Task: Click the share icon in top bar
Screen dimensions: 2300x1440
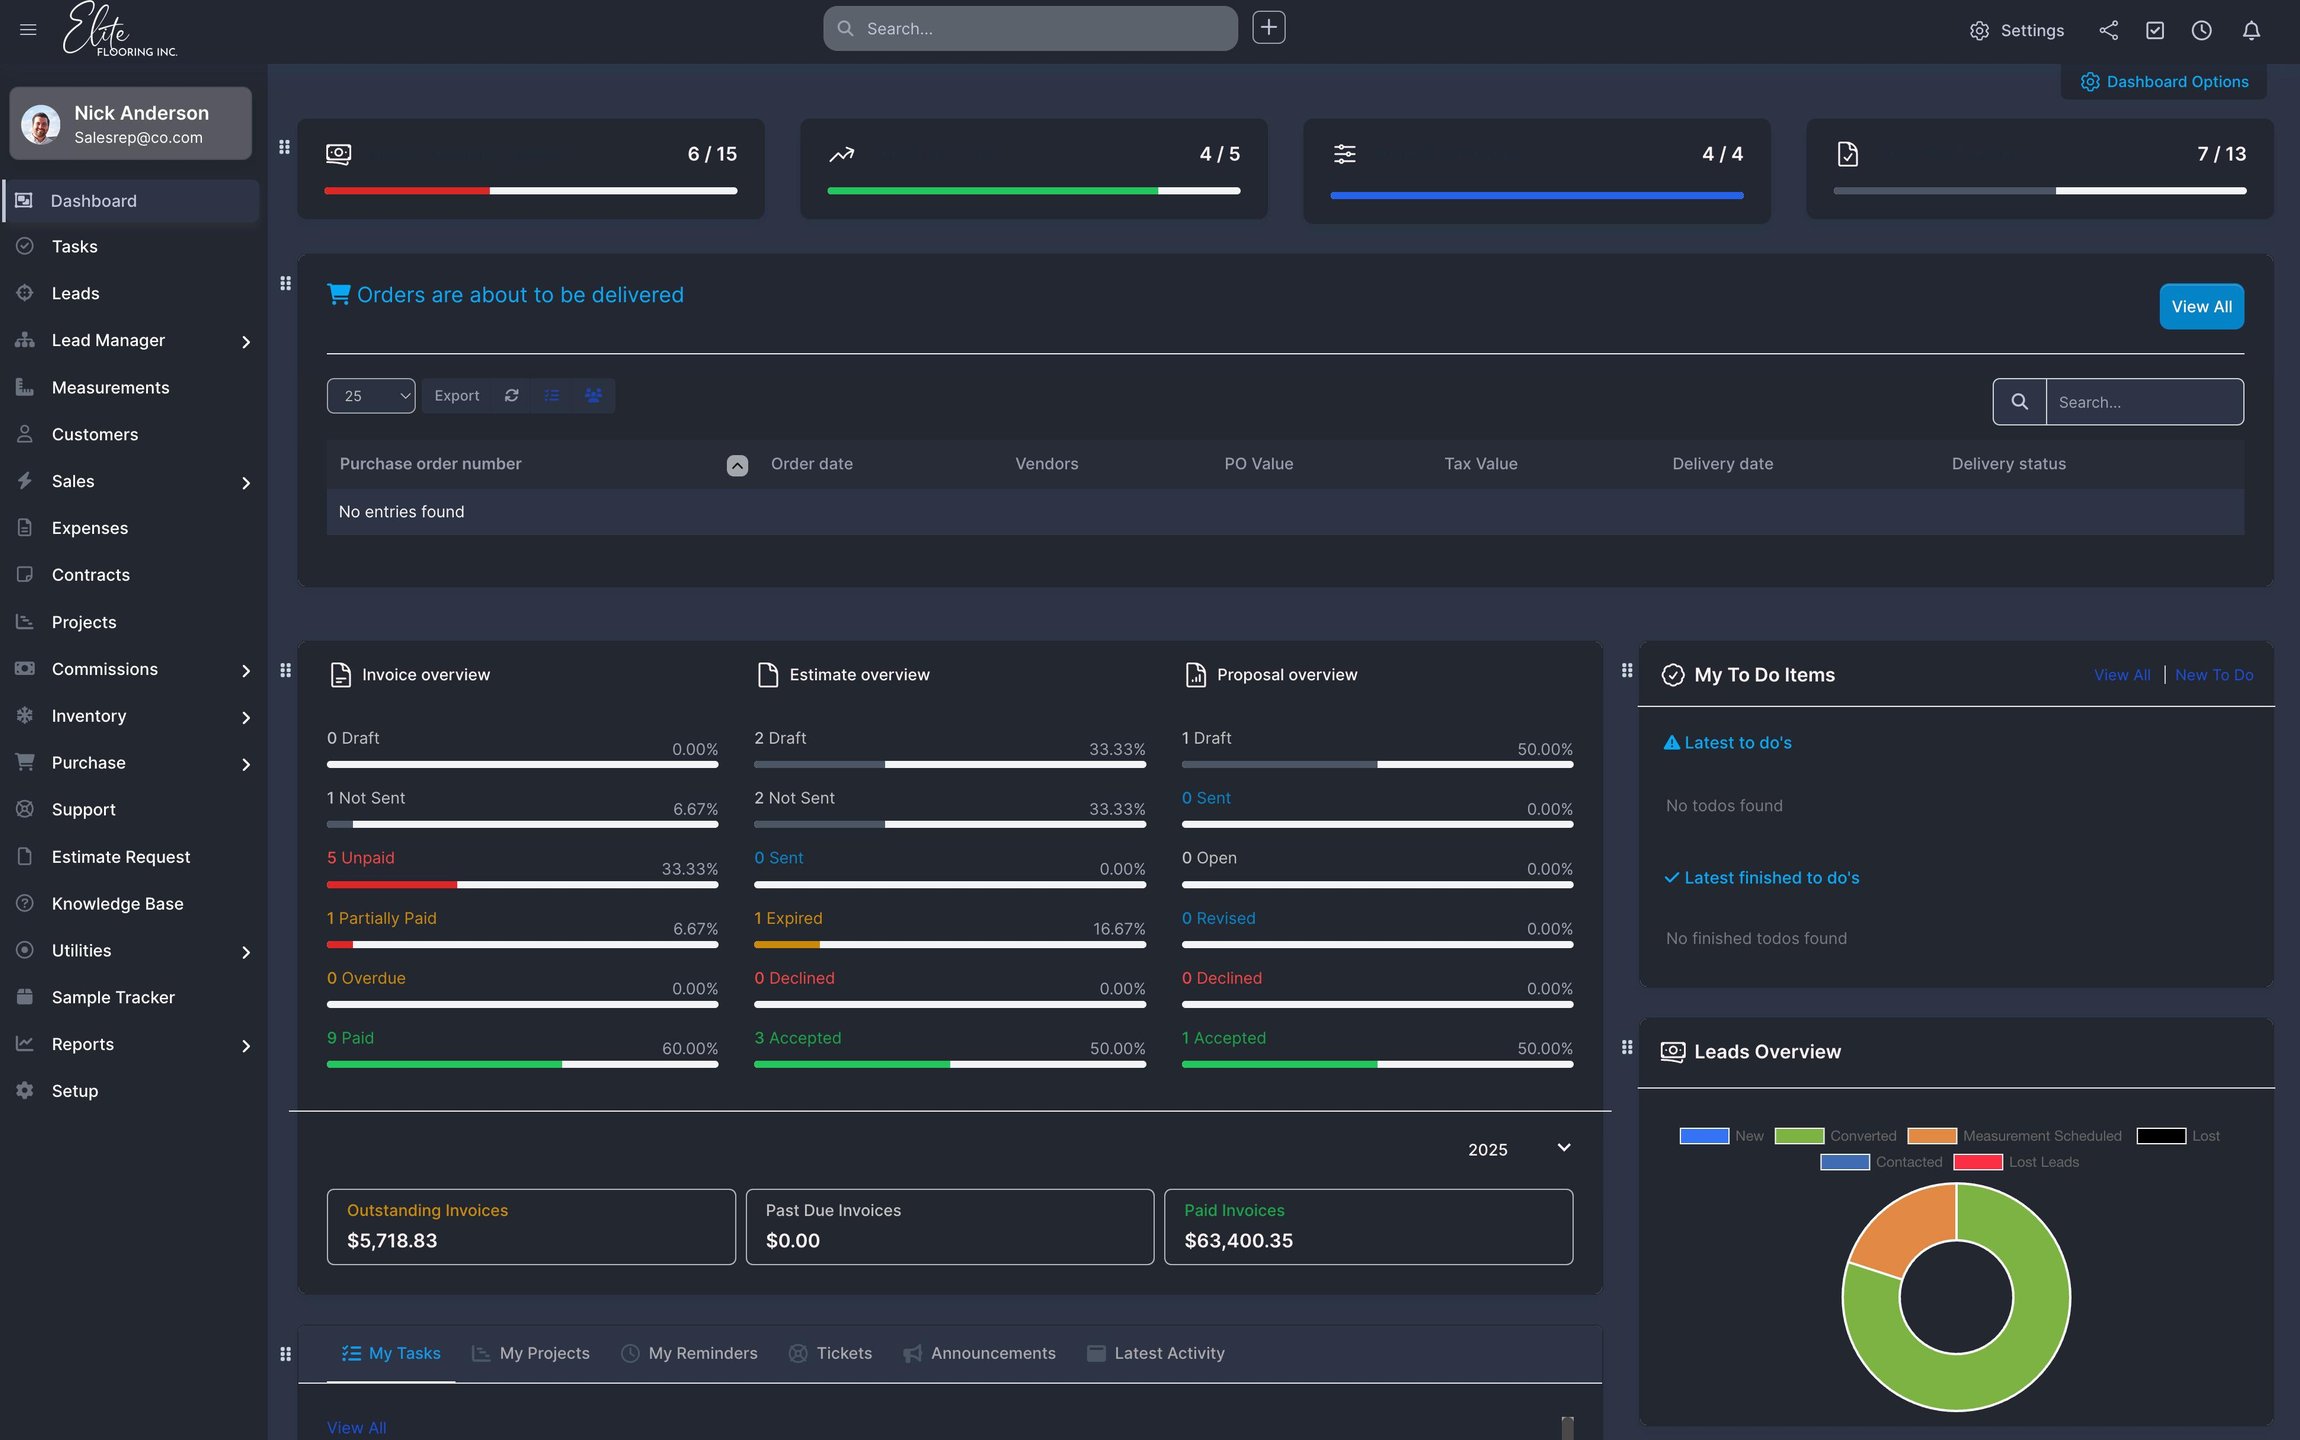Action: pyautogui.click(x=2108, y=30)
